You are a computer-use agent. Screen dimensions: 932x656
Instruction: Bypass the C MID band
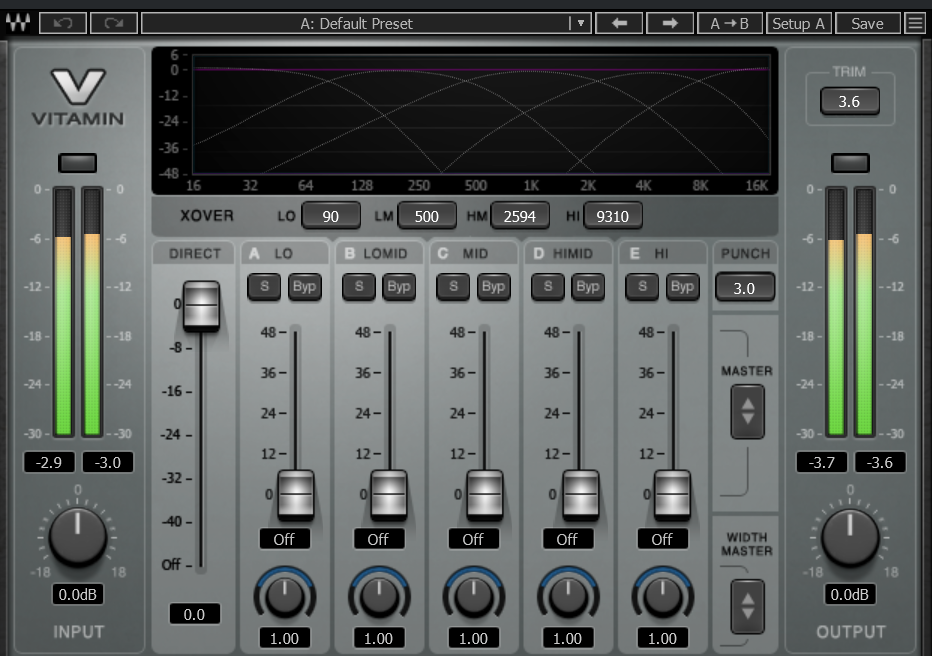tap(493, 286)
